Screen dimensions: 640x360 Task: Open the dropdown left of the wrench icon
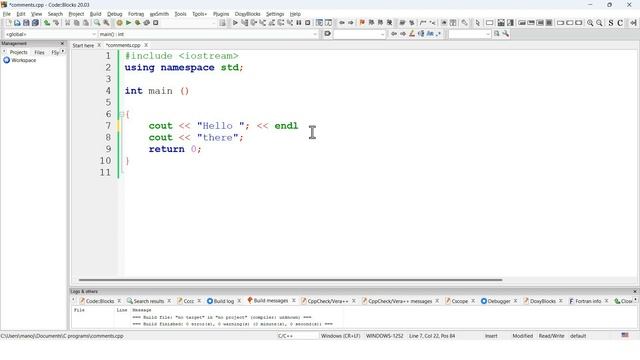(x=469, y=34)
